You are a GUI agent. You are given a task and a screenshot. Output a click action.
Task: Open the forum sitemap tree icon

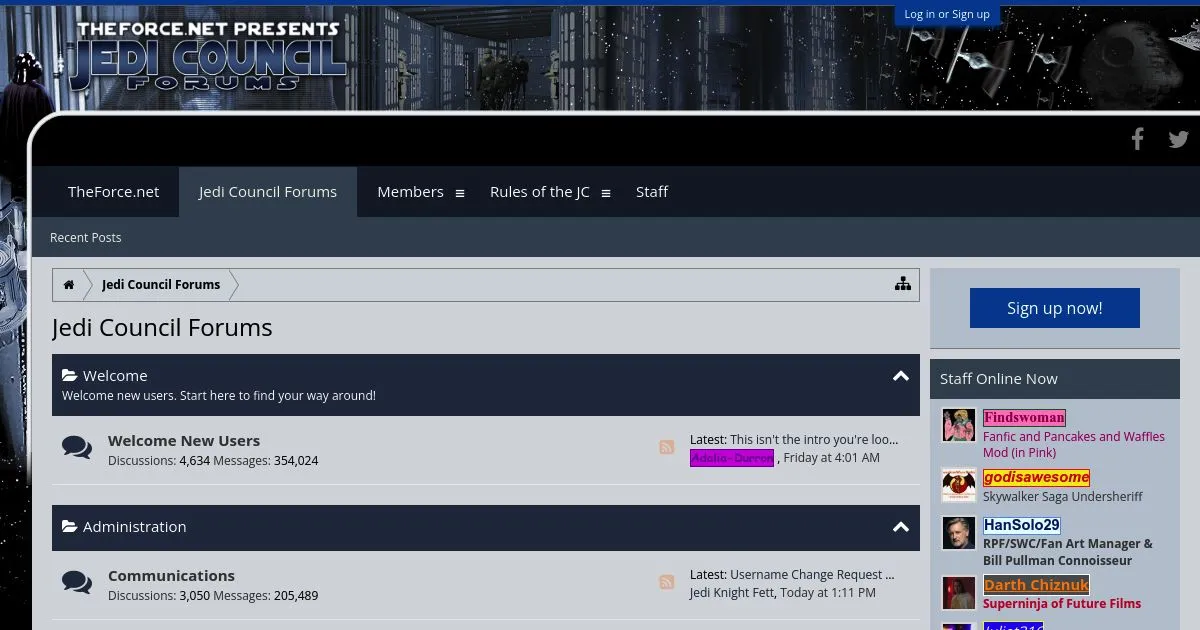tap(903, 284)
